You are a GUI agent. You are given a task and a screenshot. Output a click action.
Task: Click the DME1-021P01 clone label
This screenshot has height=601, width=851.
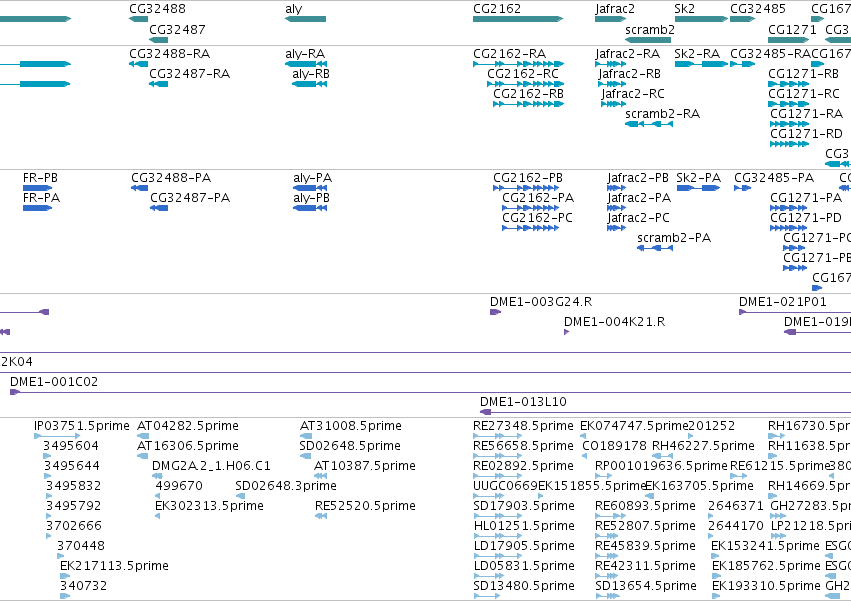pos(783,301)
